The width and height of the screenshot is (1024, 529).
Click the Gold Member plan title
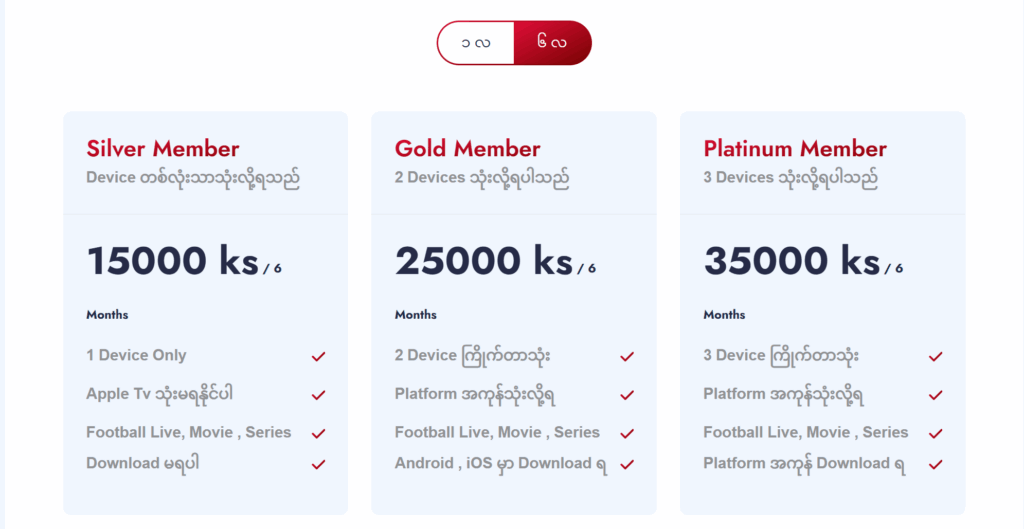pyautogui.click(x=468, y=149)
